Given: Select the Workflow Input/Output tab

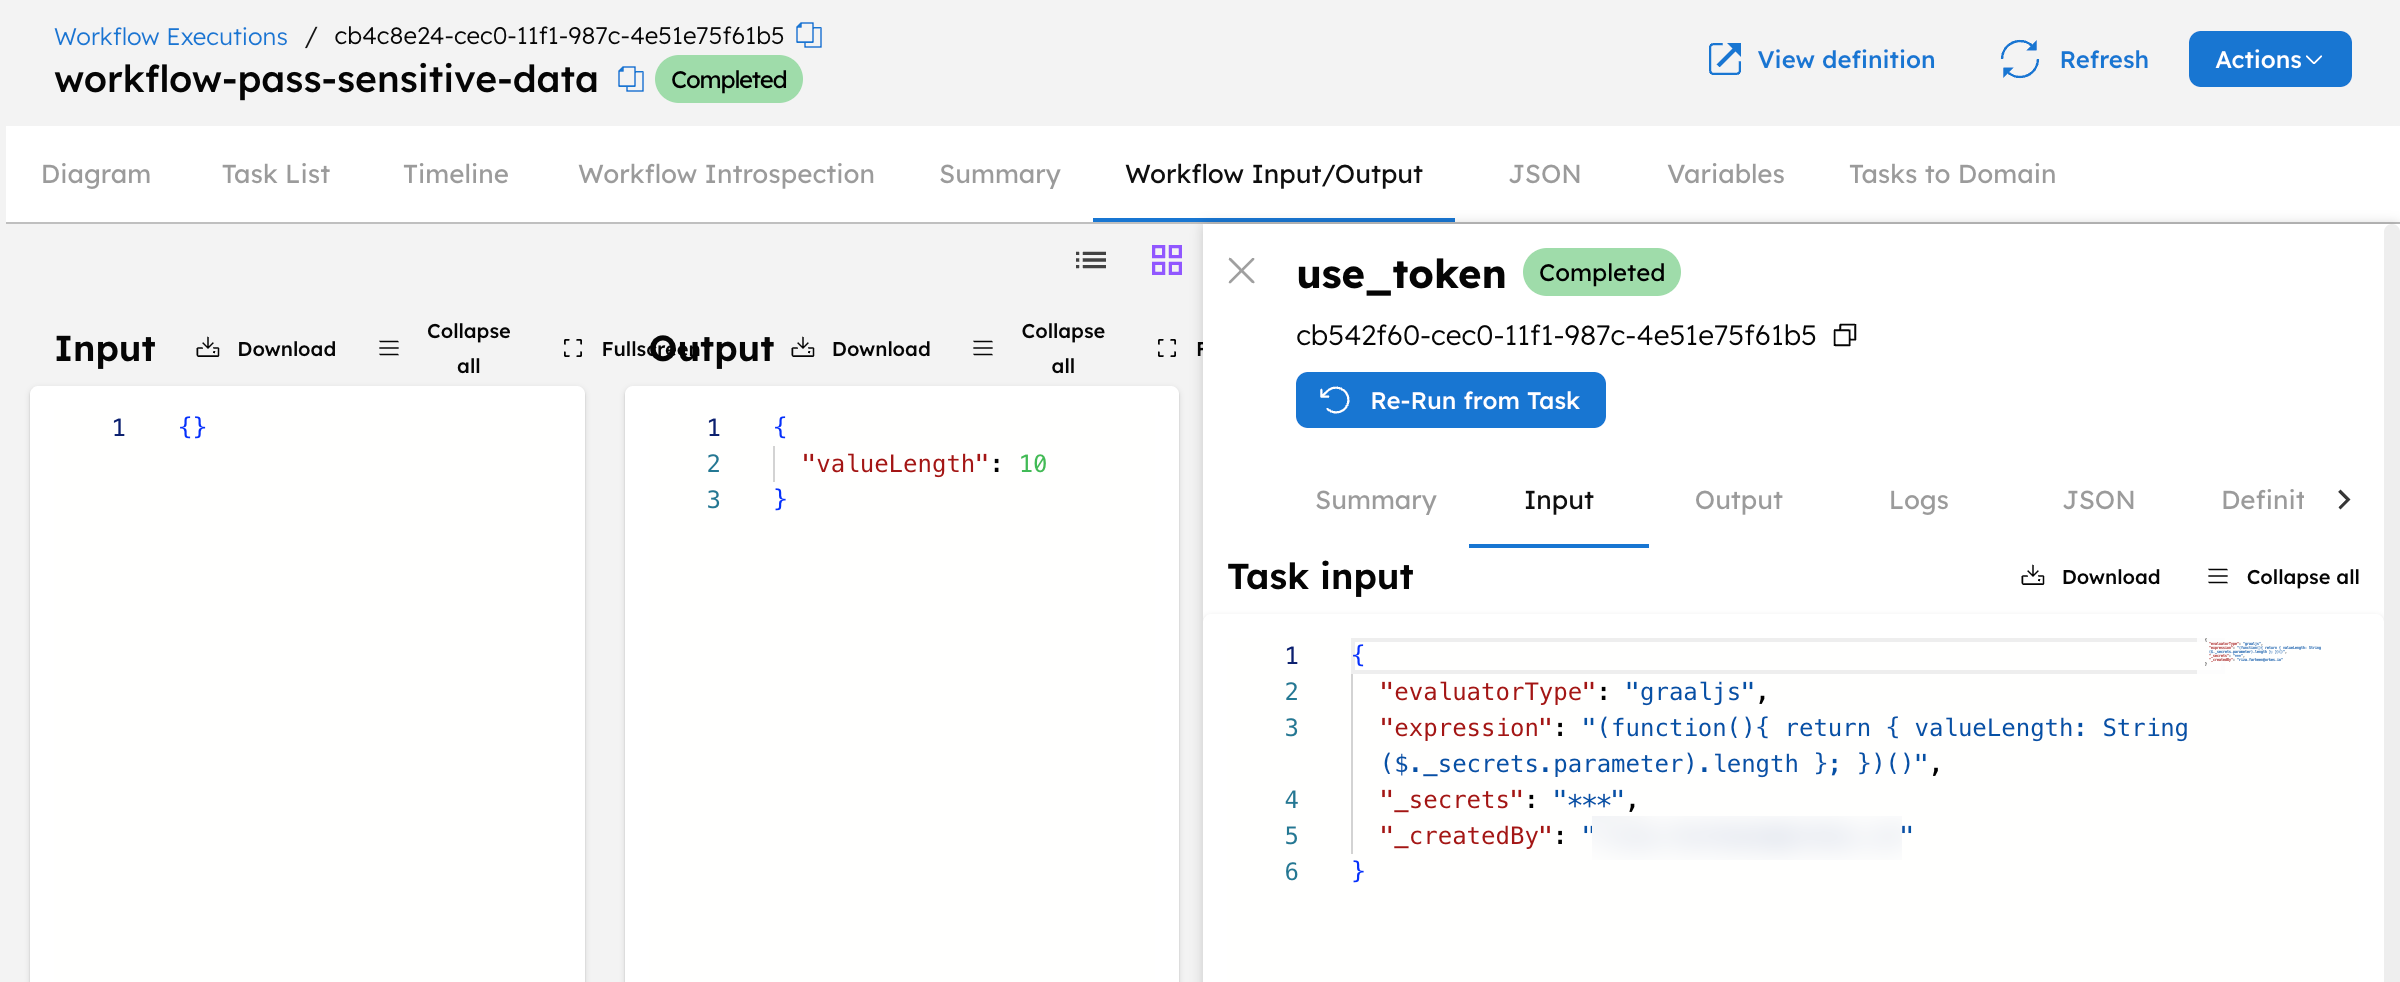Looking at the screenshot, I should pyautogui.click(x=1274, y=174).
